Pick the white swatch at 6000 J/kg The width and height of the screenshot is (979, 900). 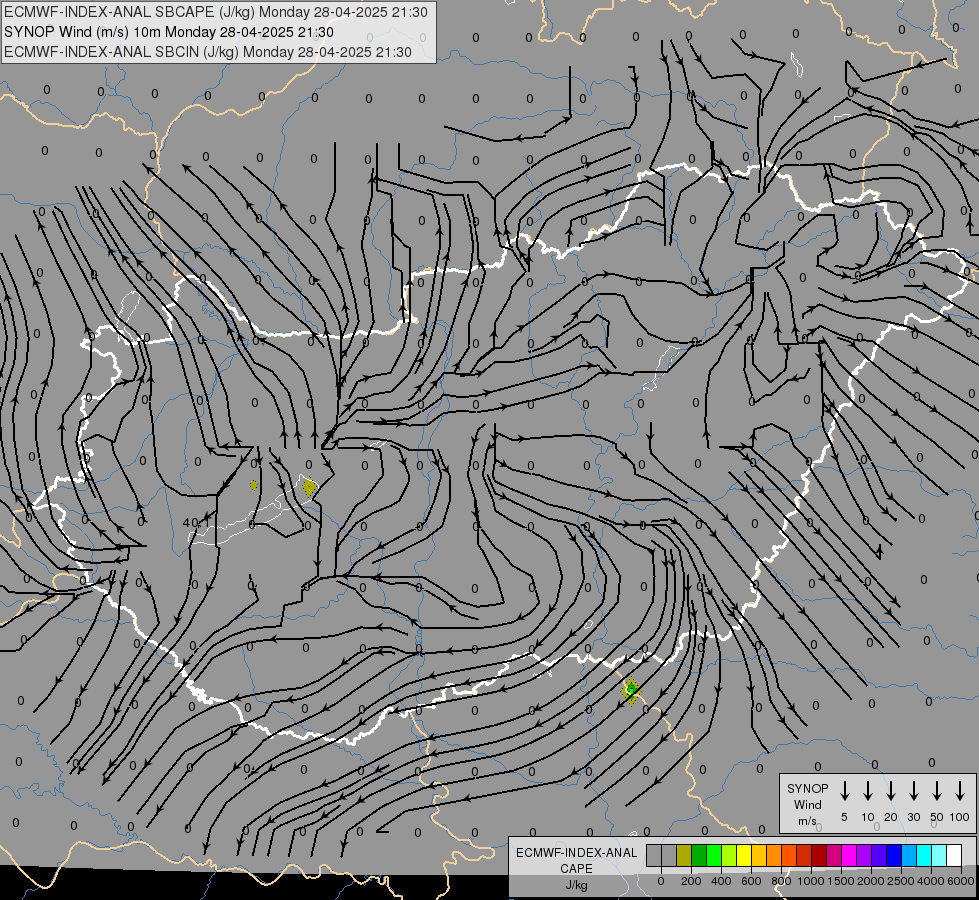[x=953, y=855]
